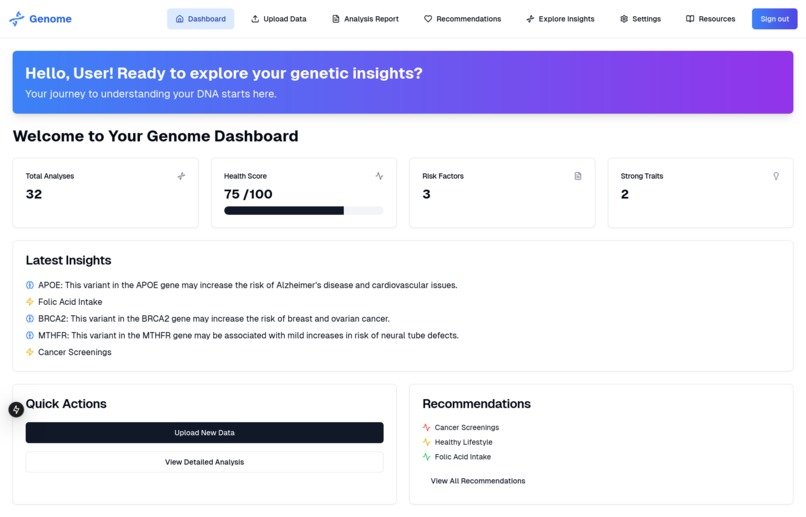Click the Health Score value 75 /100
Viewport: 806px width, 517px height.
pyautogui.click(x=248, y=194)
